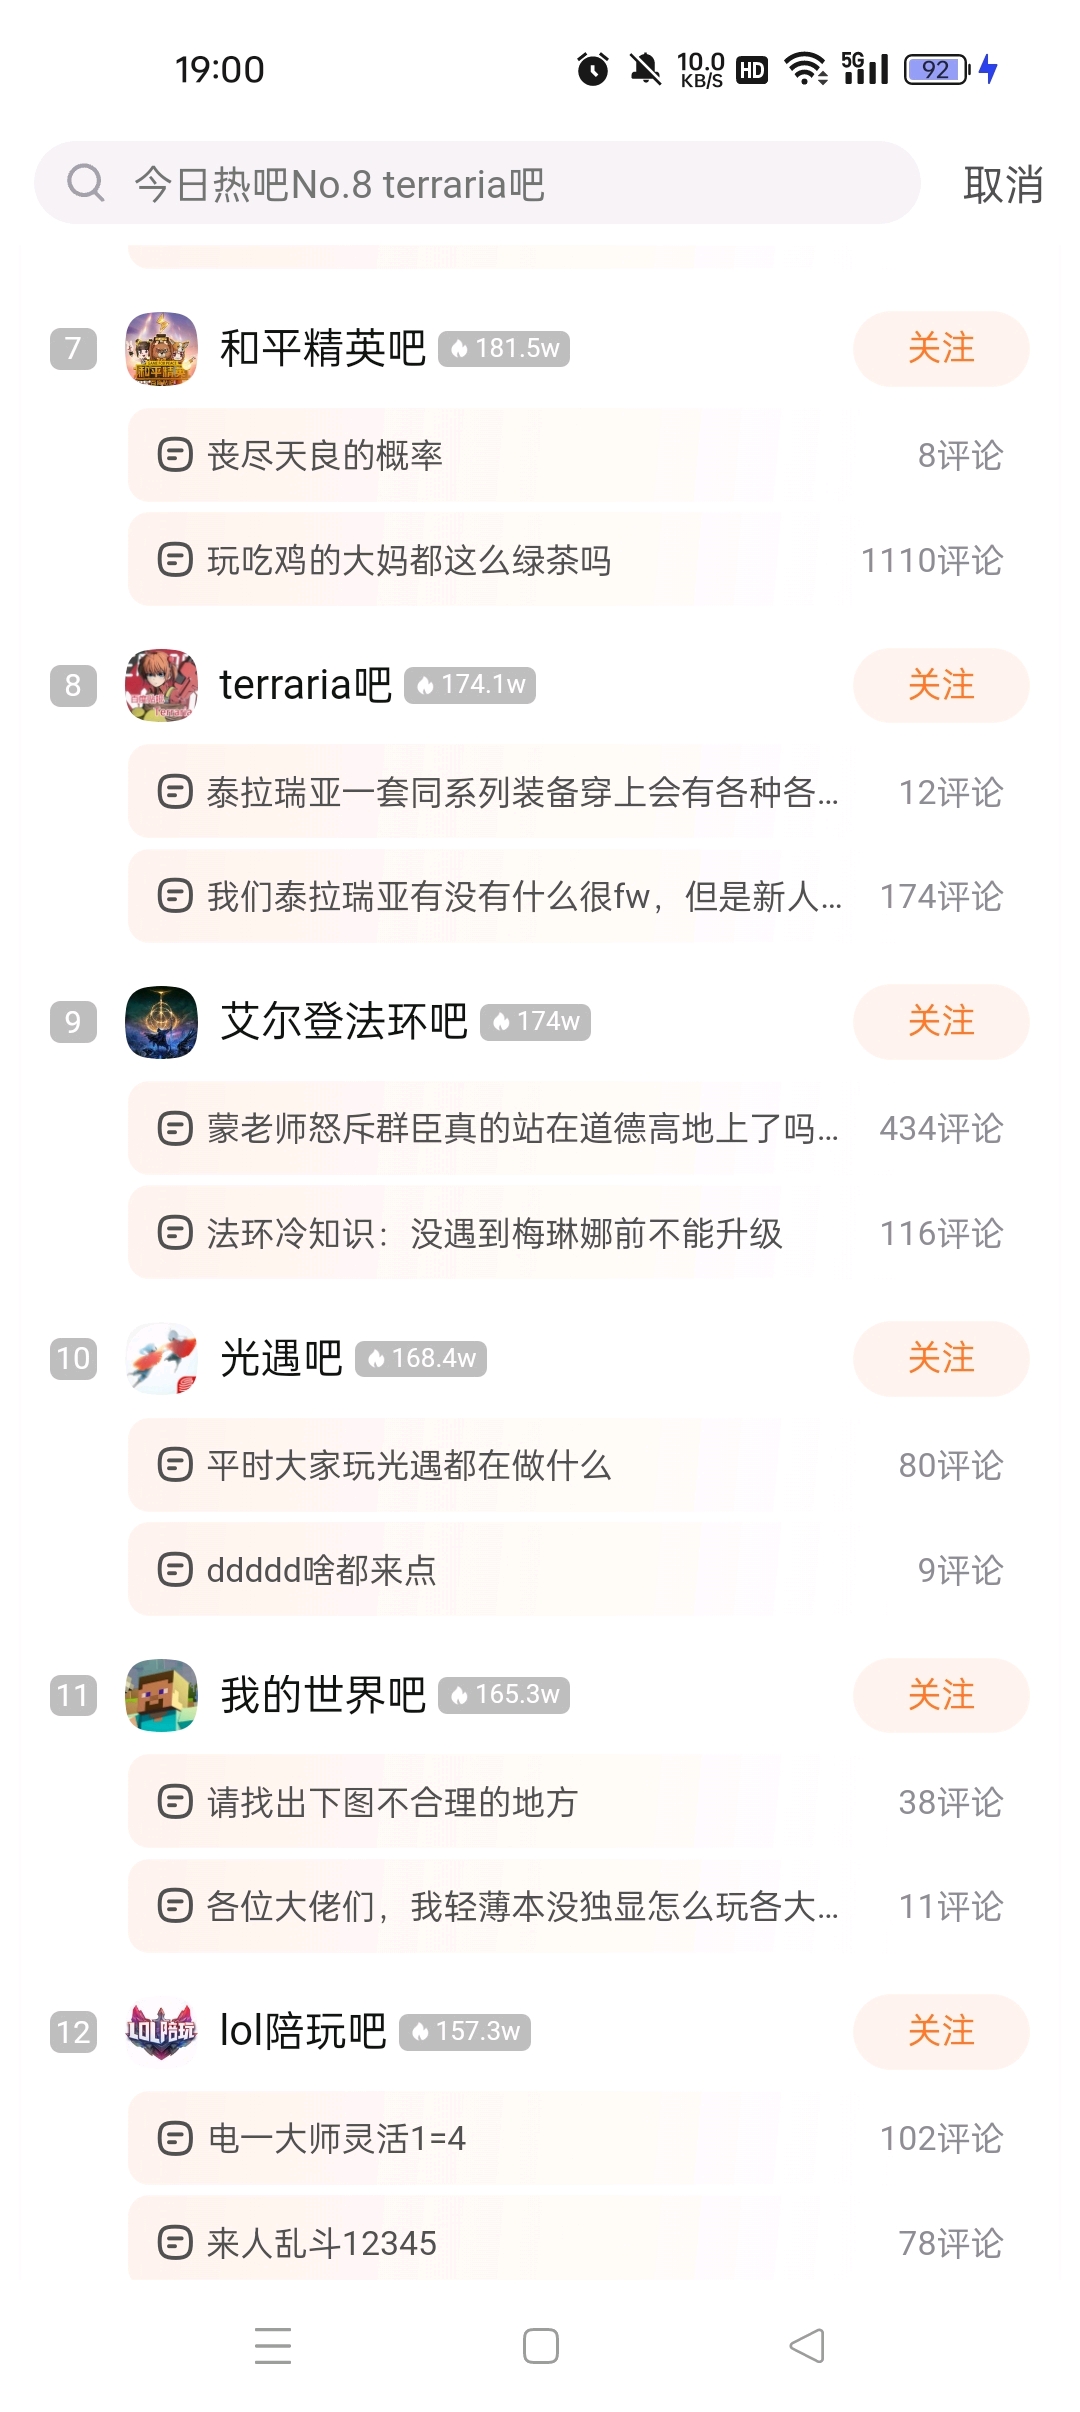Open post 玩吃鸡的大妈都这么绿茶吗

579,560
